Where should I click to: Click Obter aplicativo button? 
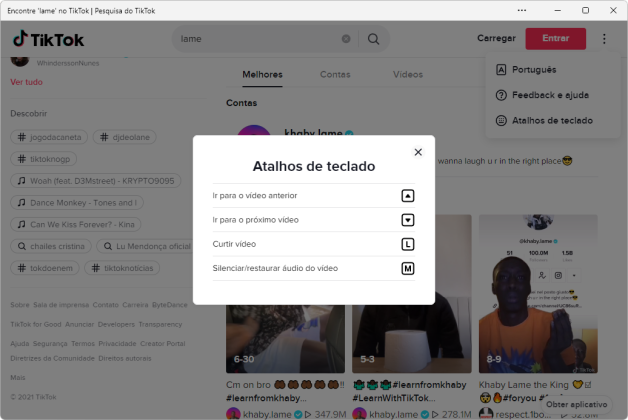point(576,404)
